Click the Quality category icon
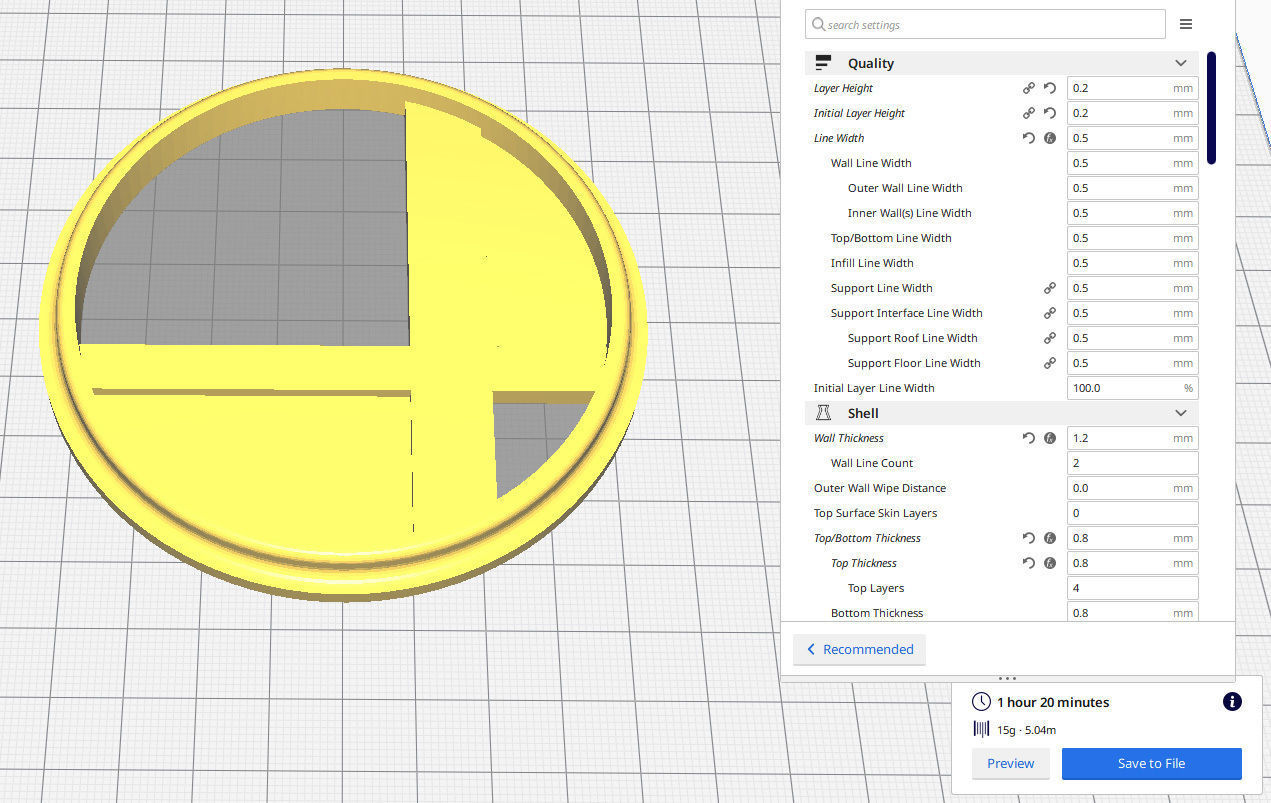The width and height of the screenshot is (1271, 803). click(x=824, y=63)
